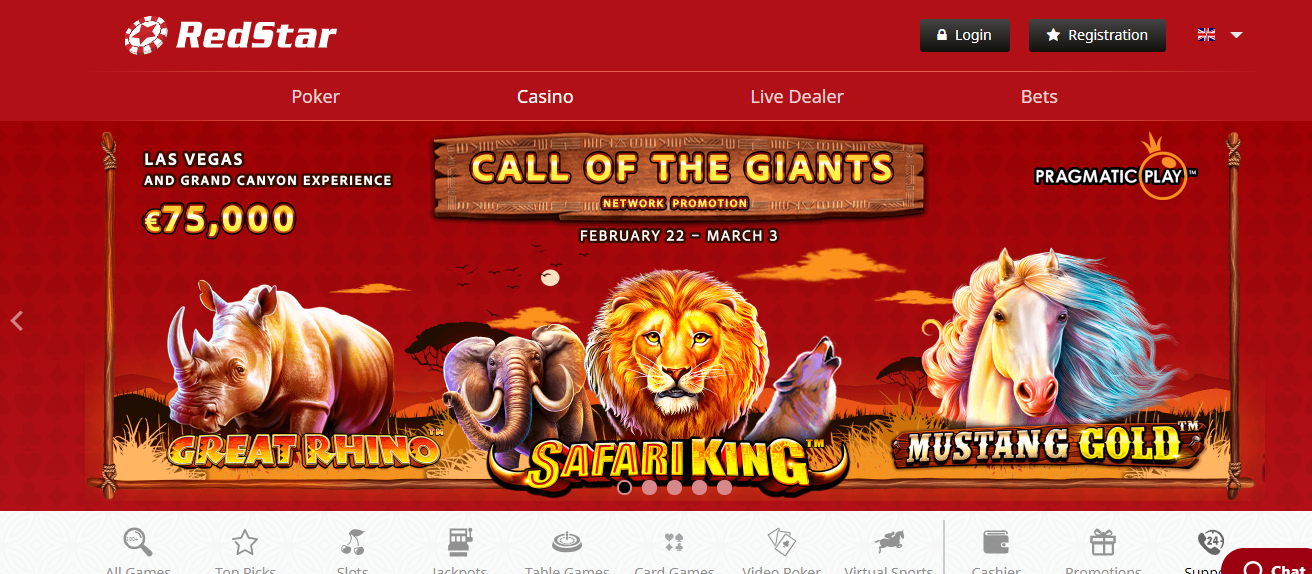
Task: Open the Slots cherry icon
Action: point(353,542)
